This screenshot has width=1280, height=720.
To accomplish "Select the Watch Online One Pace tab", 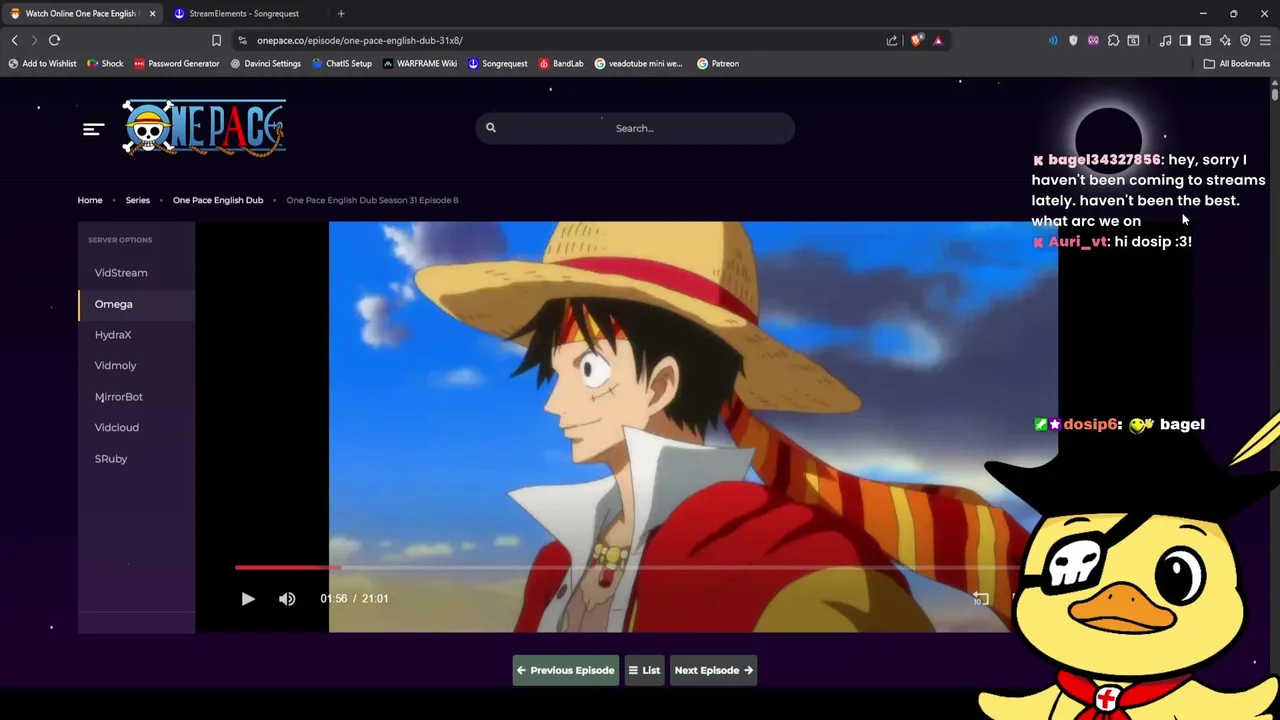I will pos(80,13).
